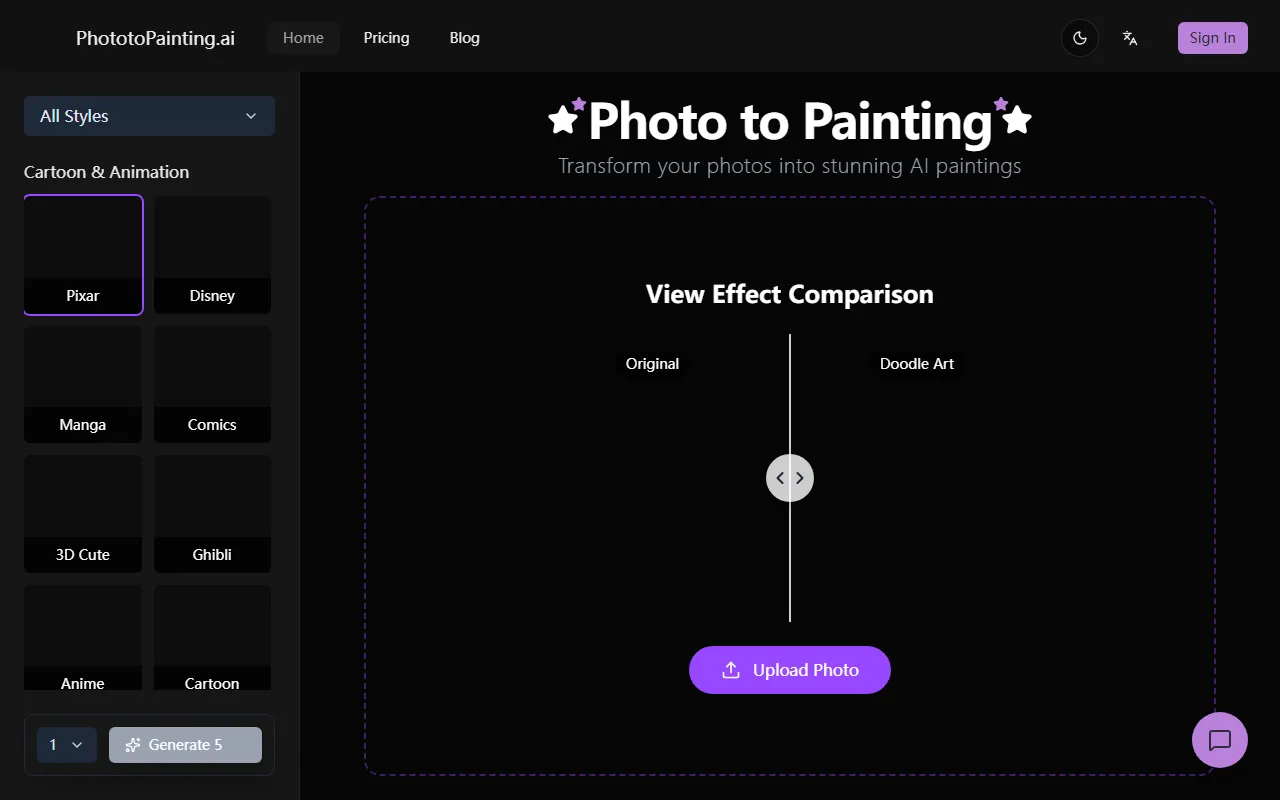The height and width of the screenshot is (800, 1280).
Task: Select the Pixar style thumbnail
Action: (83, 255)
